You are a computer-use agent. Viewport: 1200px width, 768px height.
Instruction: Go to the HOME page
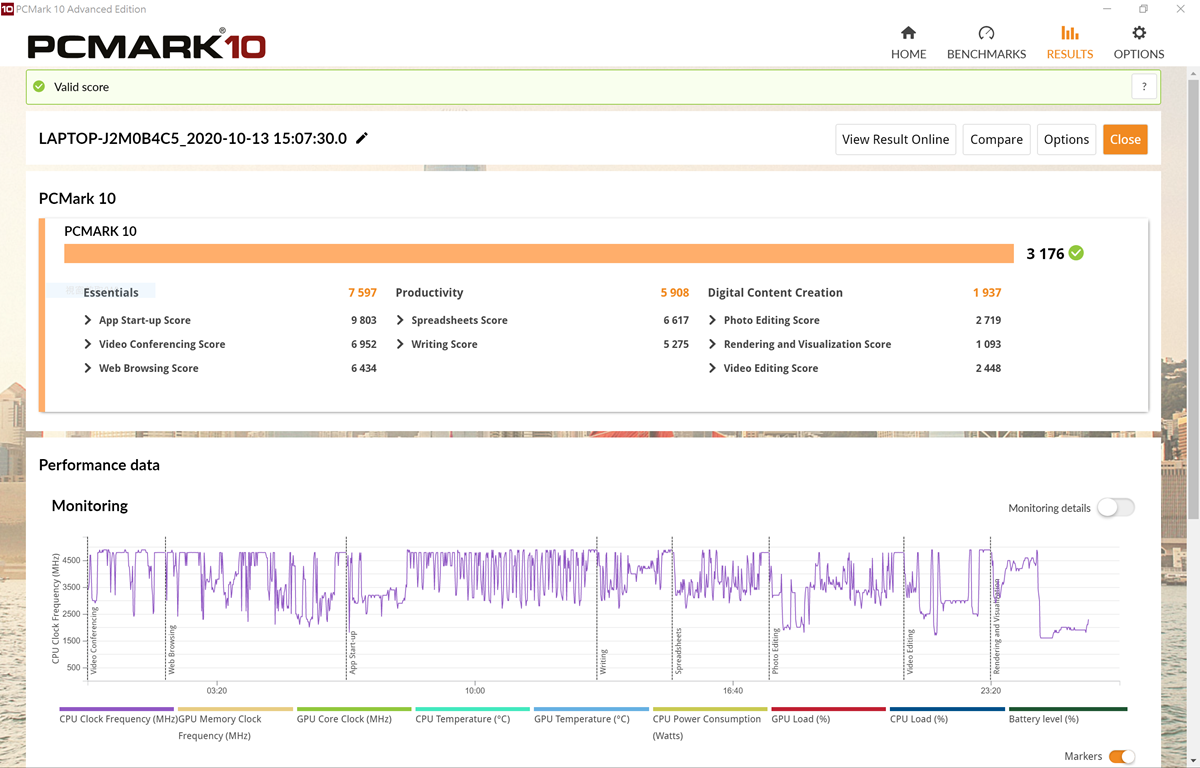click(x=908, y=43)
